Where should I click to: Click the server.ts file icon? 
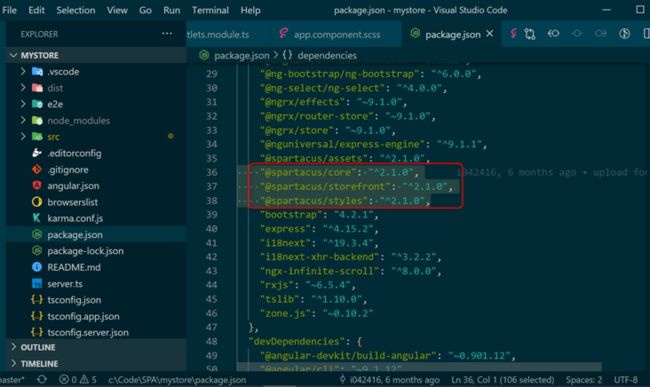coord(37,283)
